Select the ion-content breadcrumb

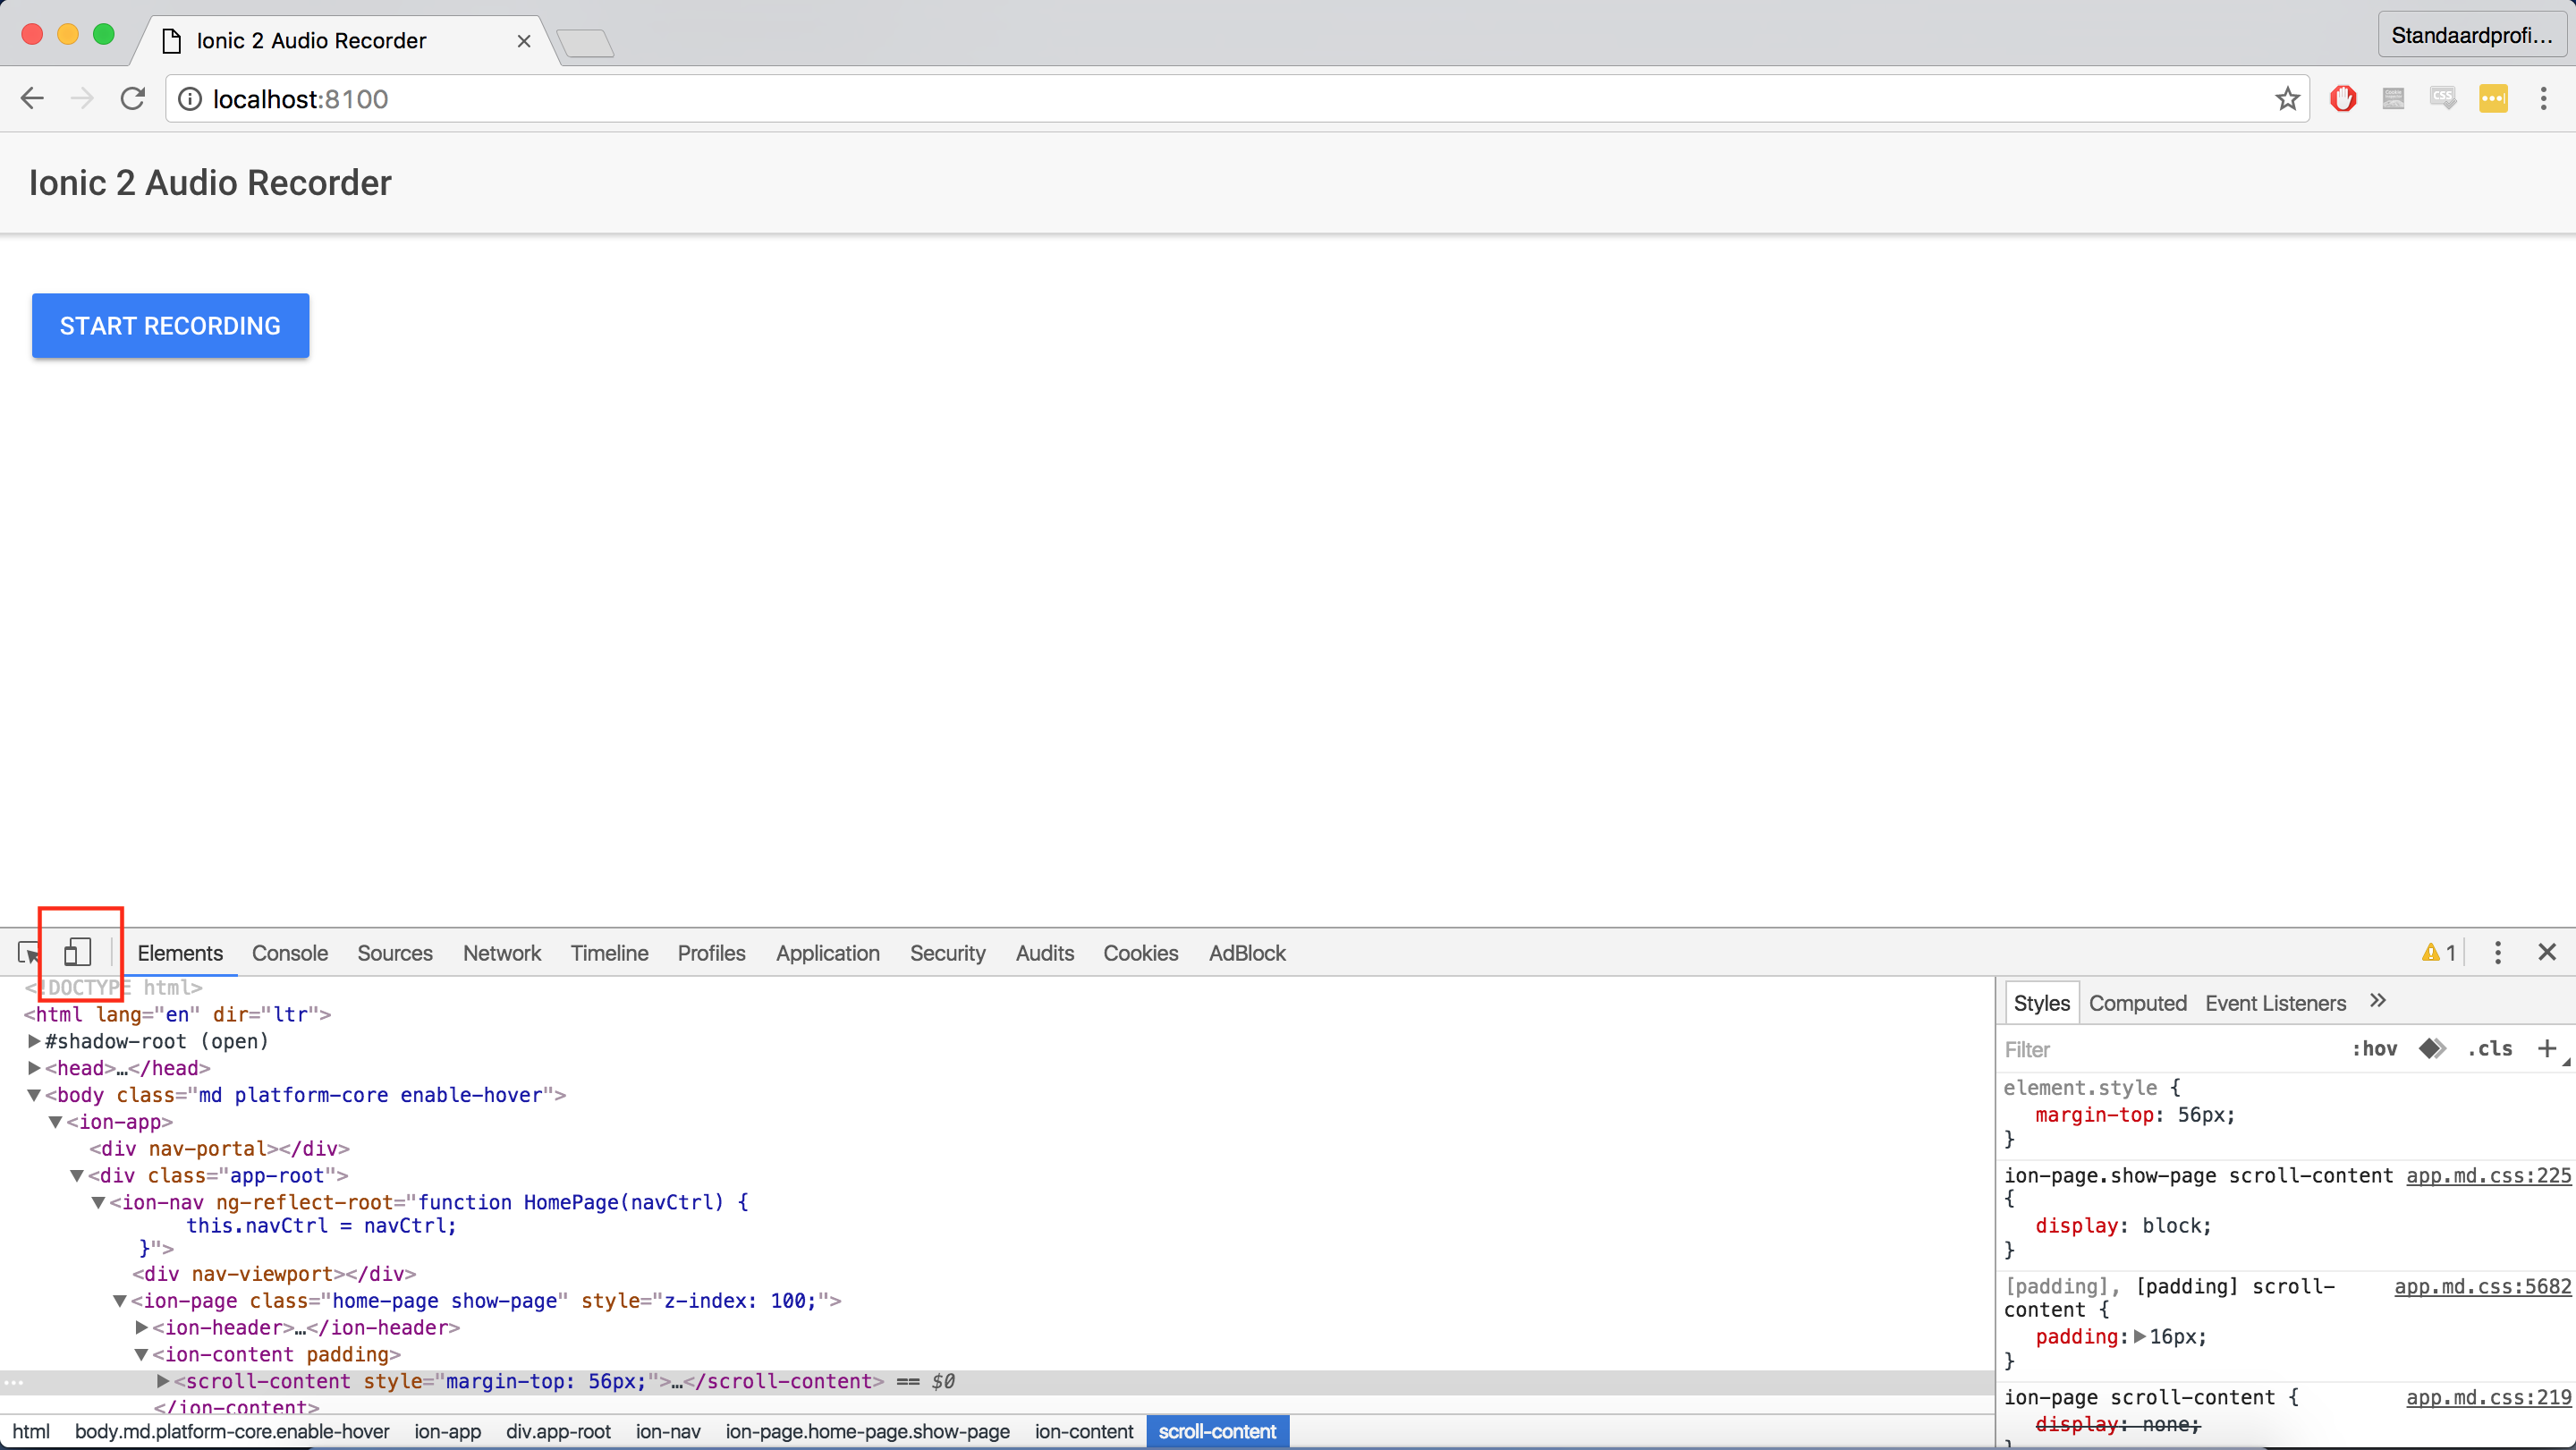click(x=1084, y=1431)
